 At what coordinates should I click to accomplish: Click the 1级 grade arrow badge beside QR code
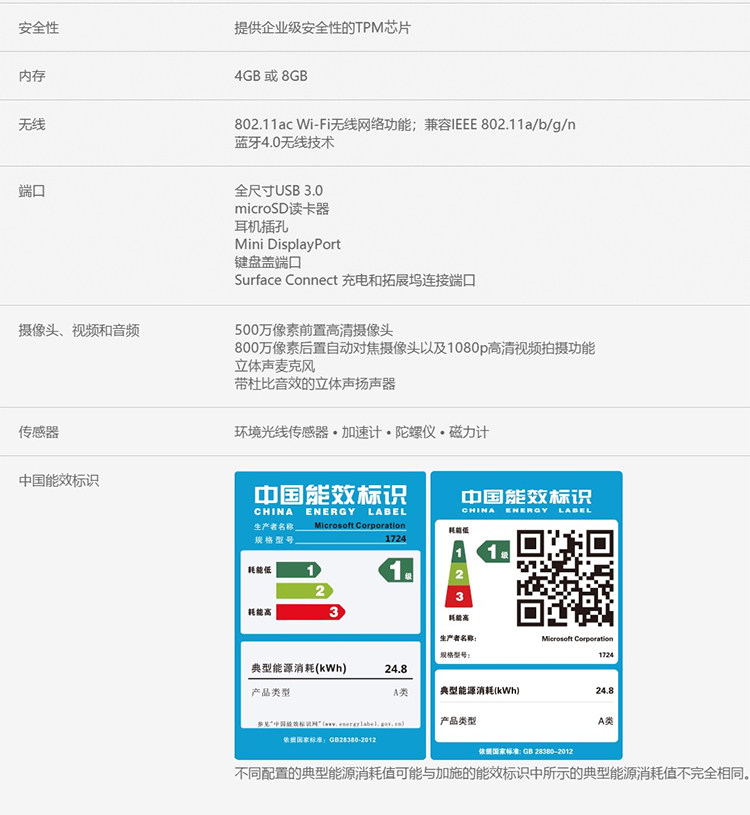pyautogui.click(x=493, y=551)
